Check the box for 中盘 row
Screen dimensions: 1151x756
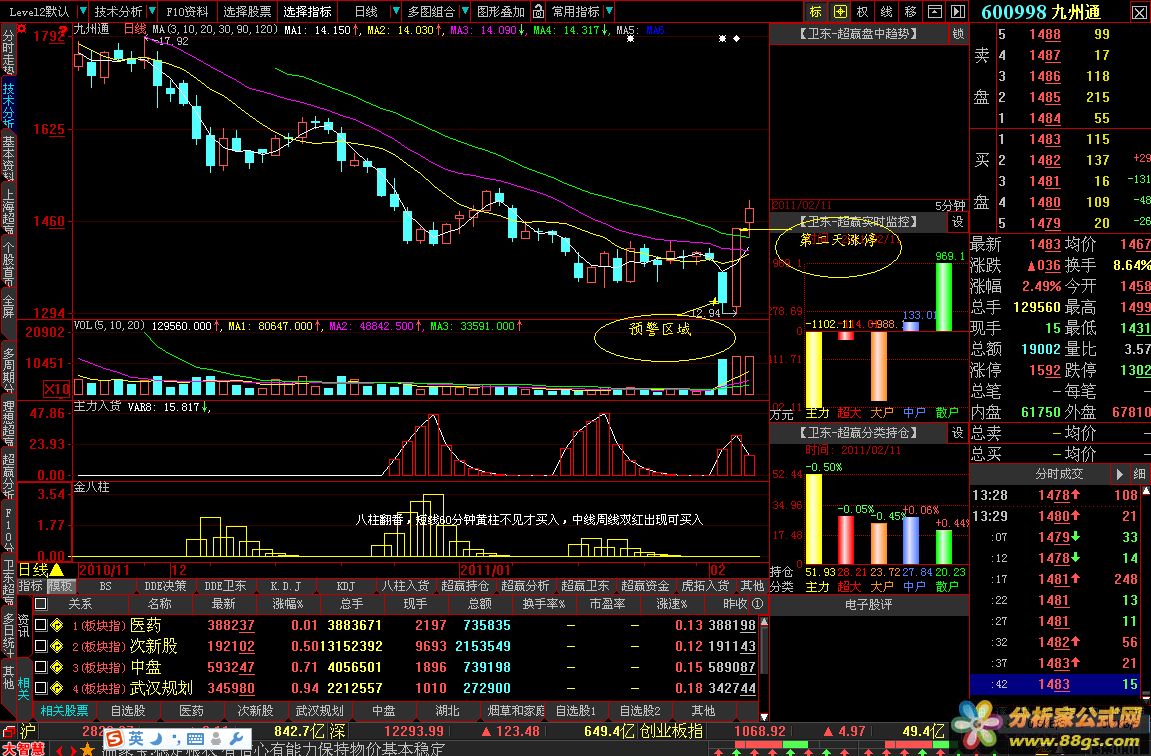[x=41, y=667]
